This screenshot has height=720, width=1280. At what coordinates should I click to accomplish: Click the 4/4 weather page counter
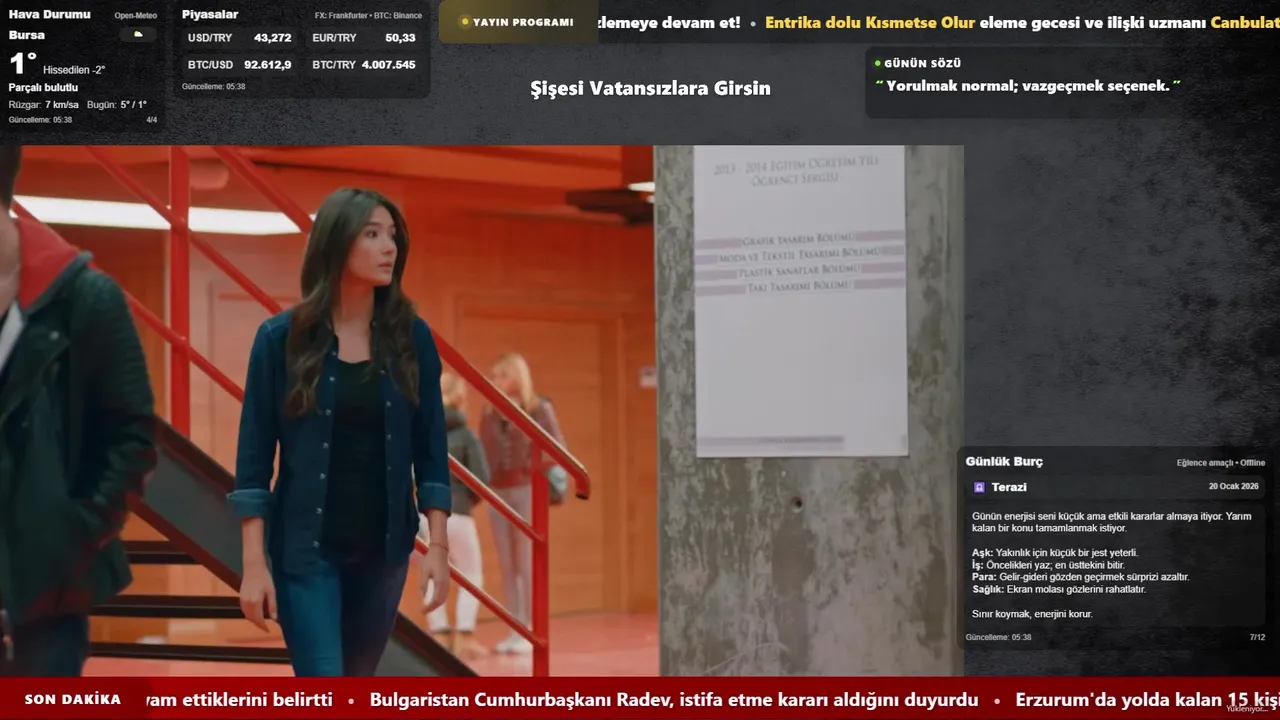point(152,120)
